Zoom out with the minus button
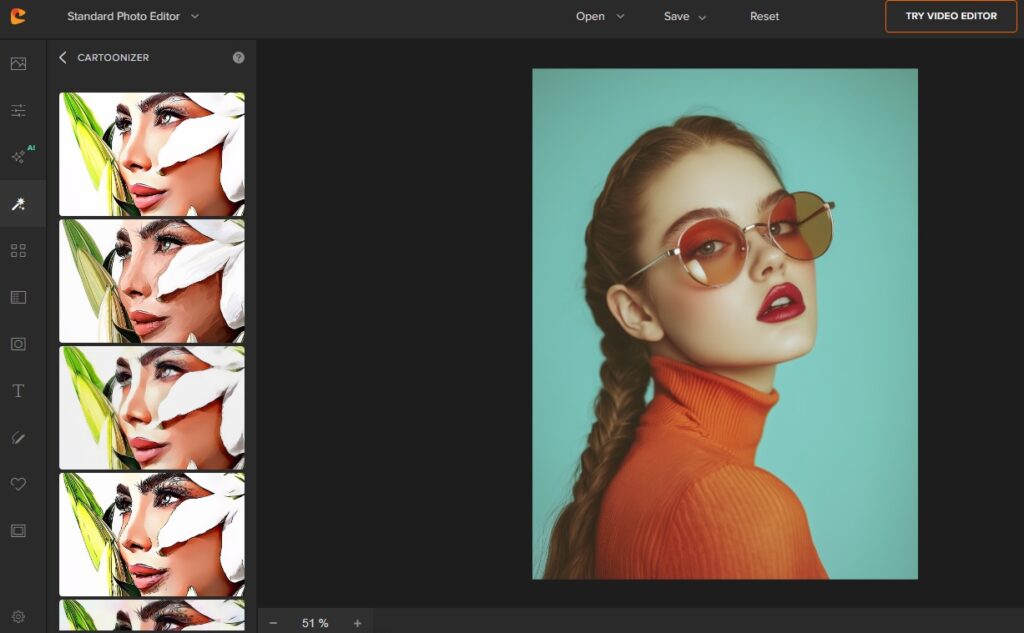1024x633 pixels. point(273,623)
